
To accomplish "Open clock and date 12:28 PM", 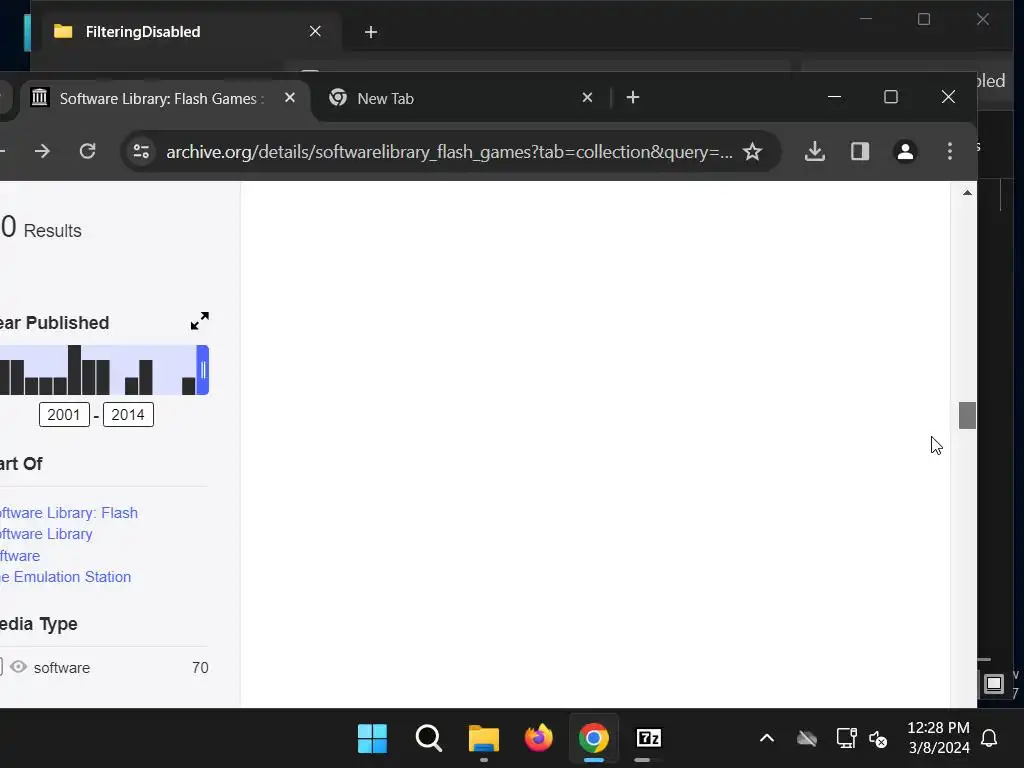I will 938,738.
